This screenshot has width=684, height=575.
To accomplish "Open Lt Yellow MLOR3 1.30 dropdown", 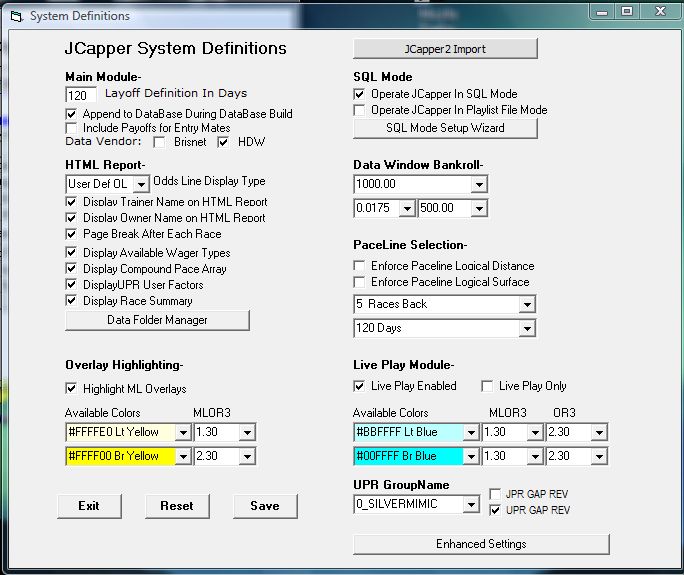I will click(247, 432).
